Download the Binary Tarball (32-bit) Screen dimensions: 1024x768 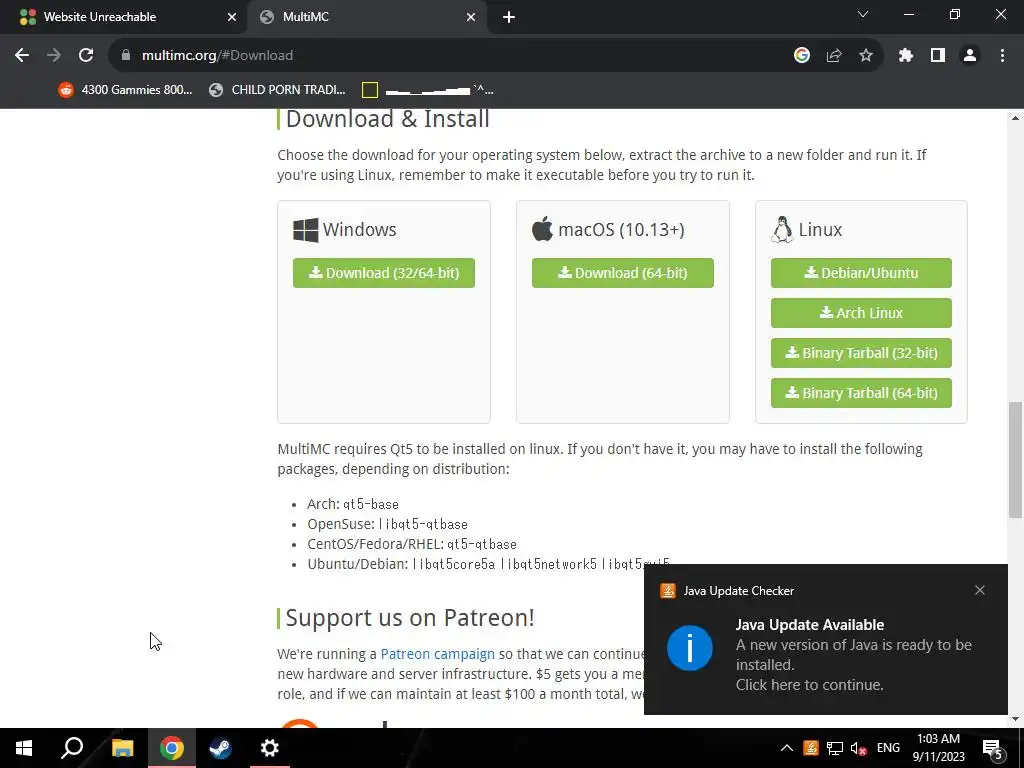tap(861, 353)
